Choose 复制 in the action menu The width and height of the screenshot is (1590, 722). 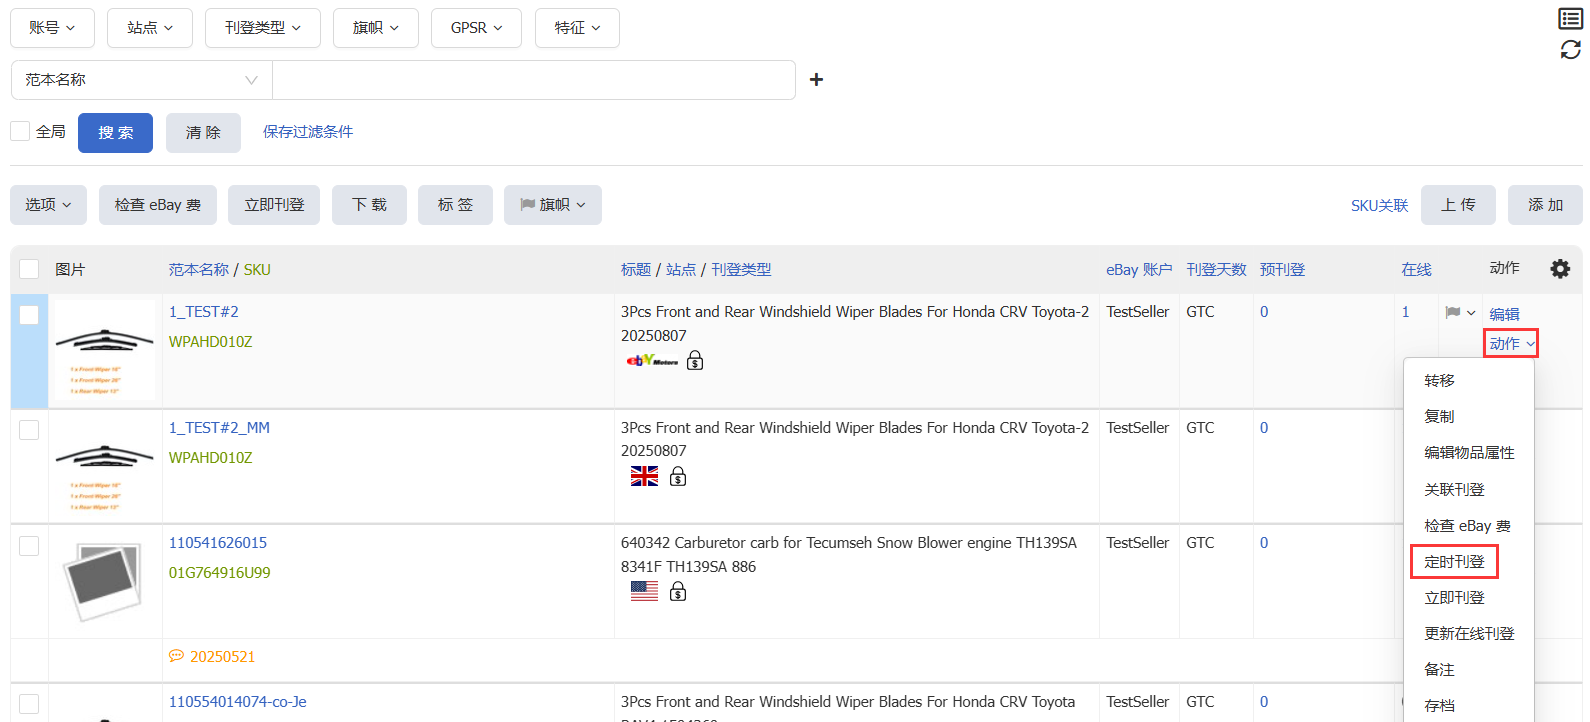coord(1439,417)
